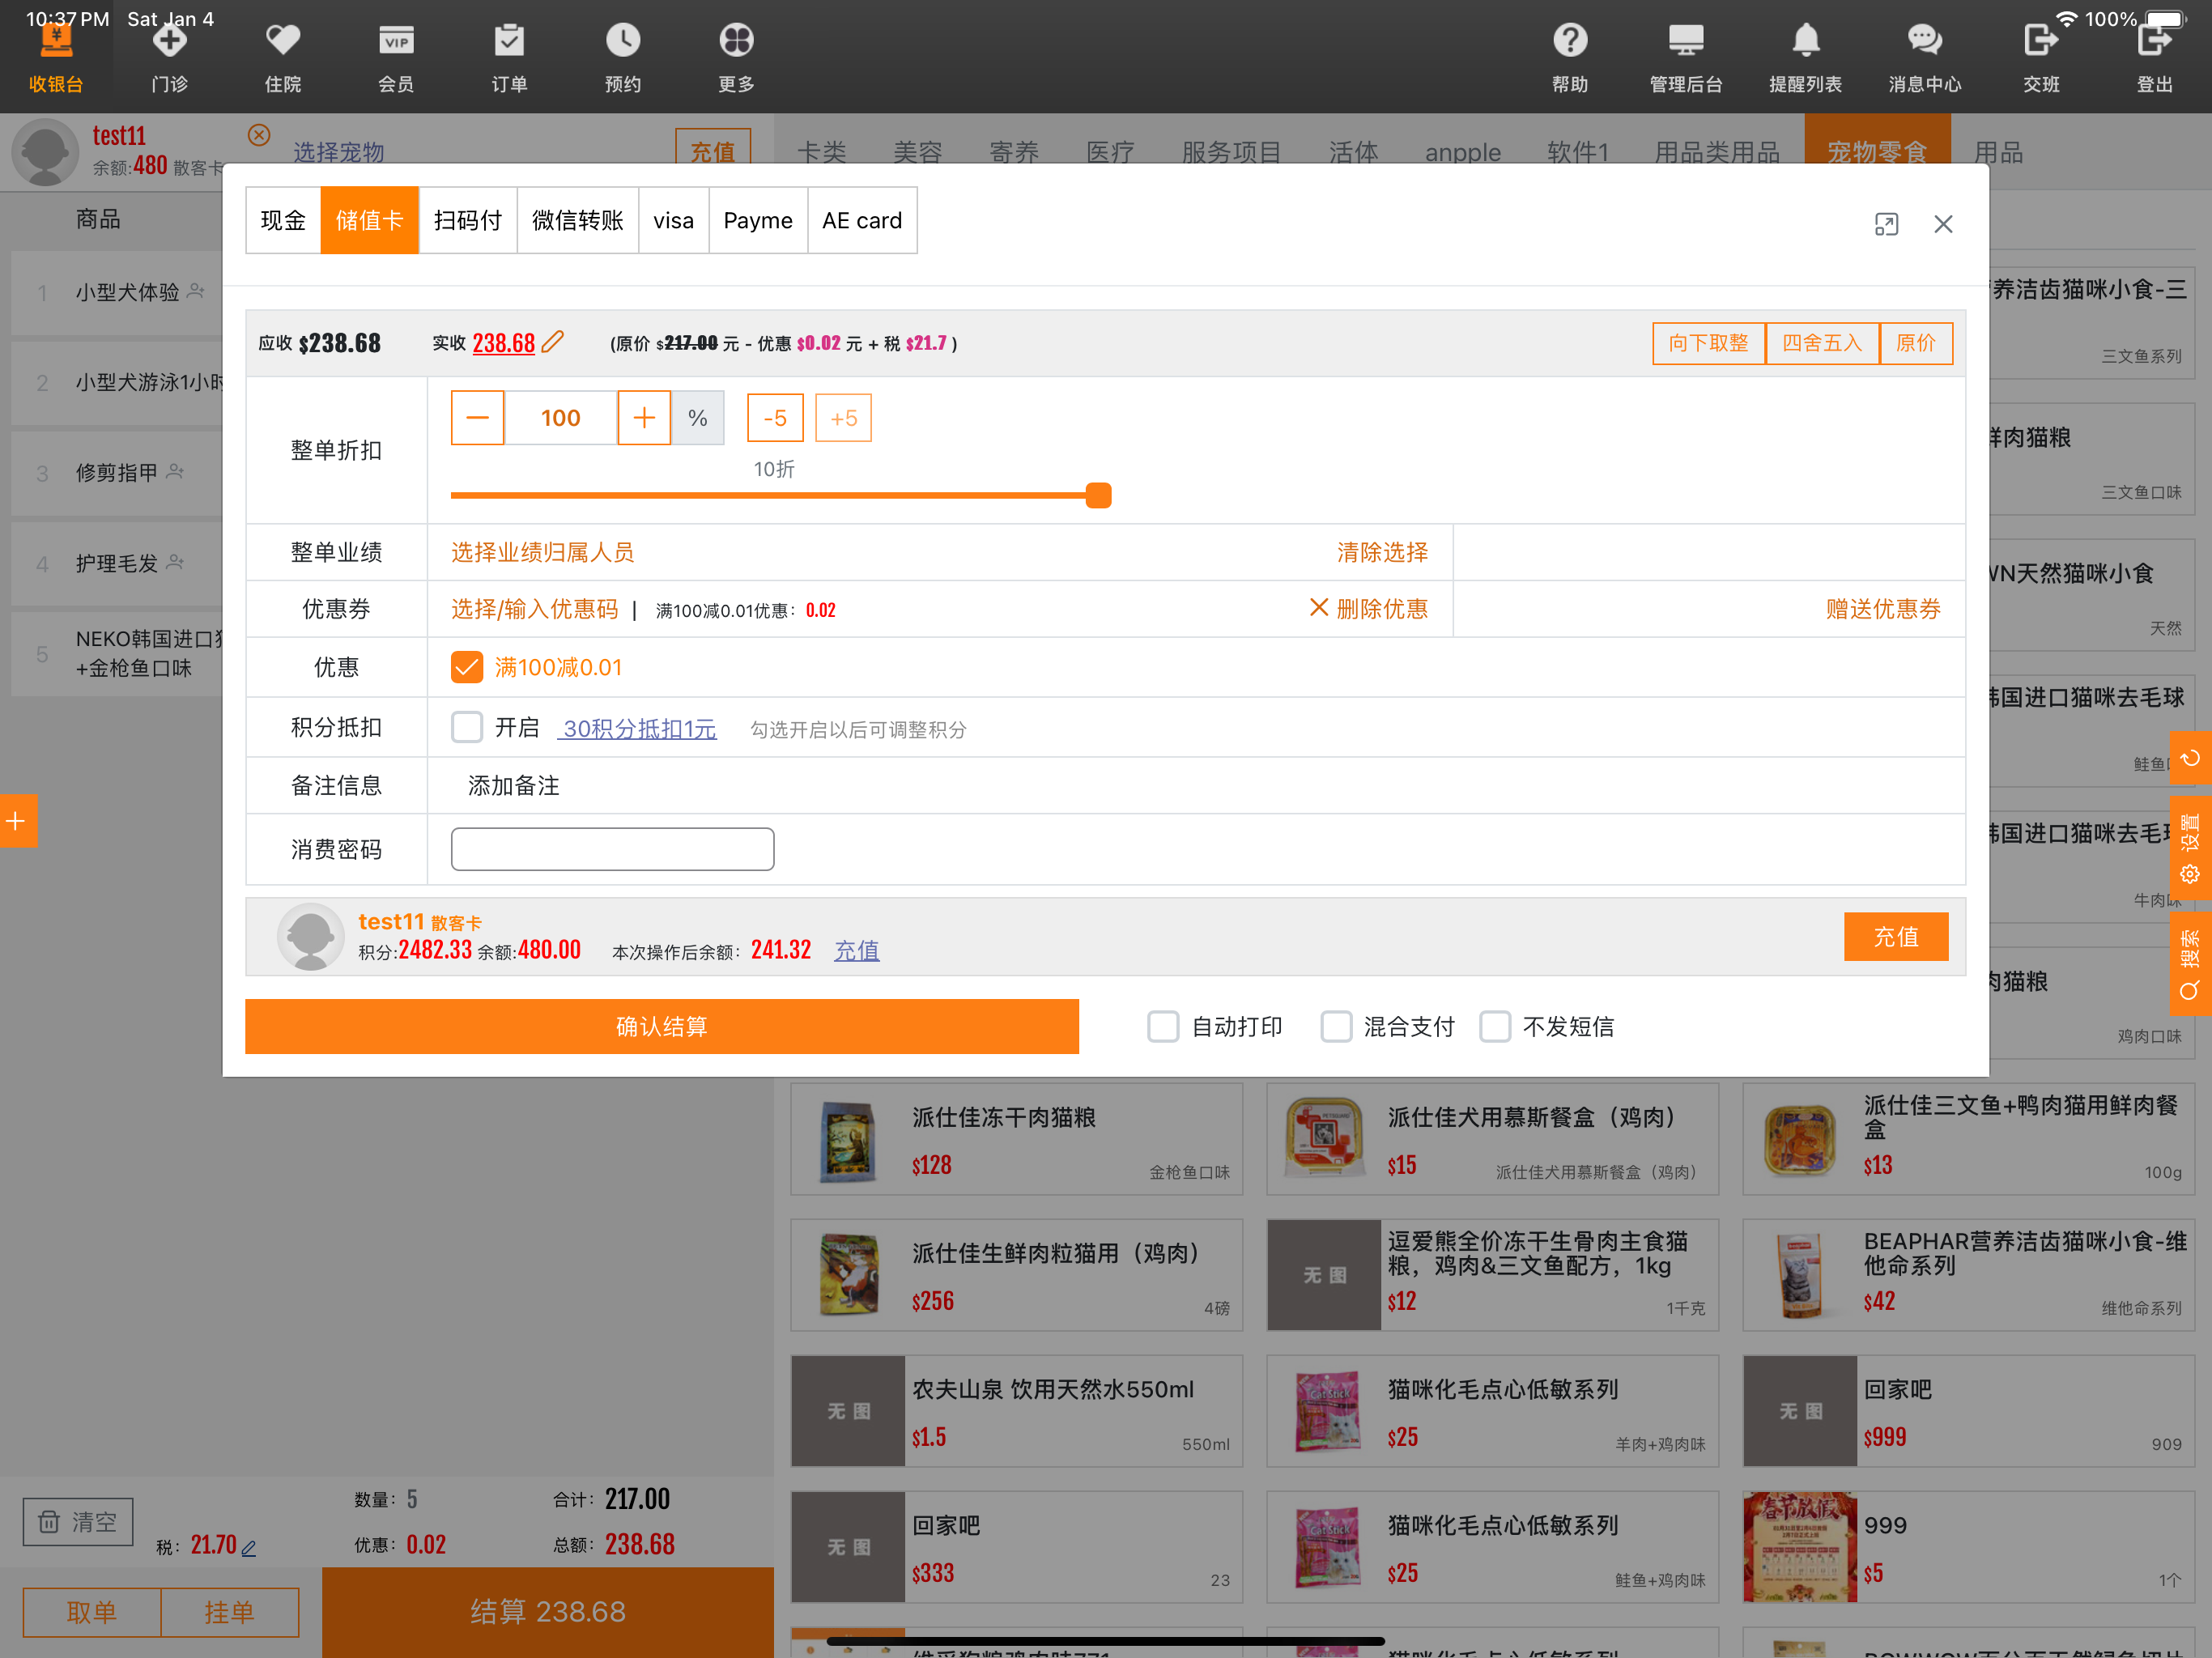Open the 门诊 clinic icon

(169, 57)
